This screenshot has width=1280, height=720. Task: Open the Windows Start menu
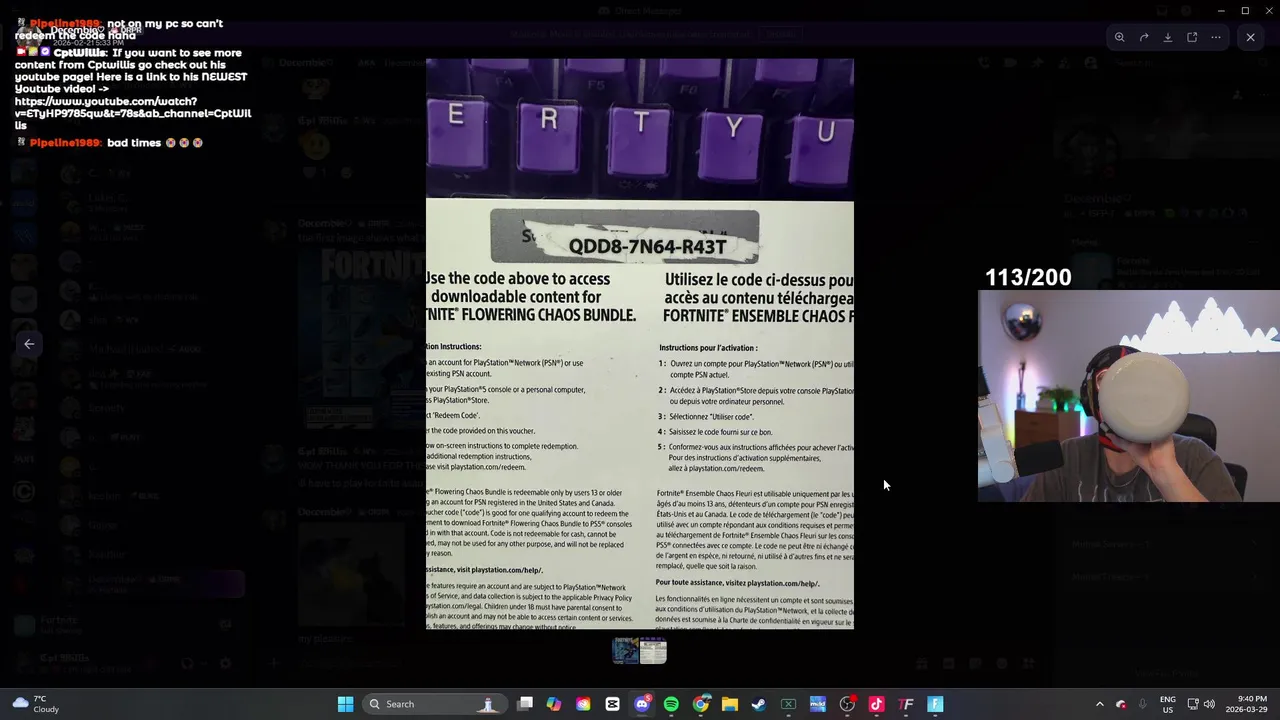pyautogui.click(x=345, y=704)
